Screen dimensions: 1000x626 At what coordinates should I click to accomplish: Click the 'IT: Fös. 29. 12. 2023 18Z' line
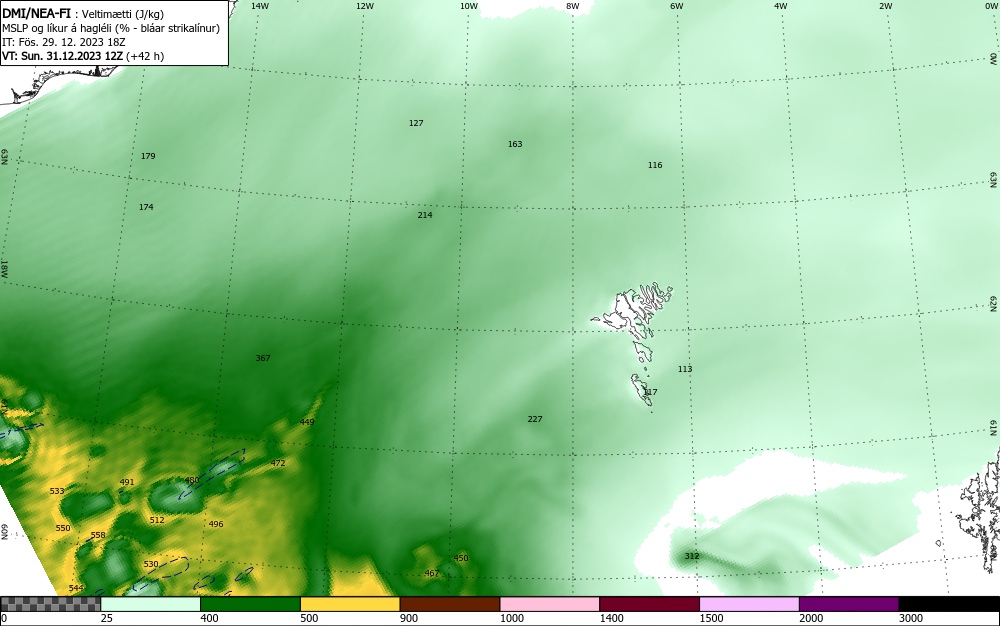[x=64, y=42]
